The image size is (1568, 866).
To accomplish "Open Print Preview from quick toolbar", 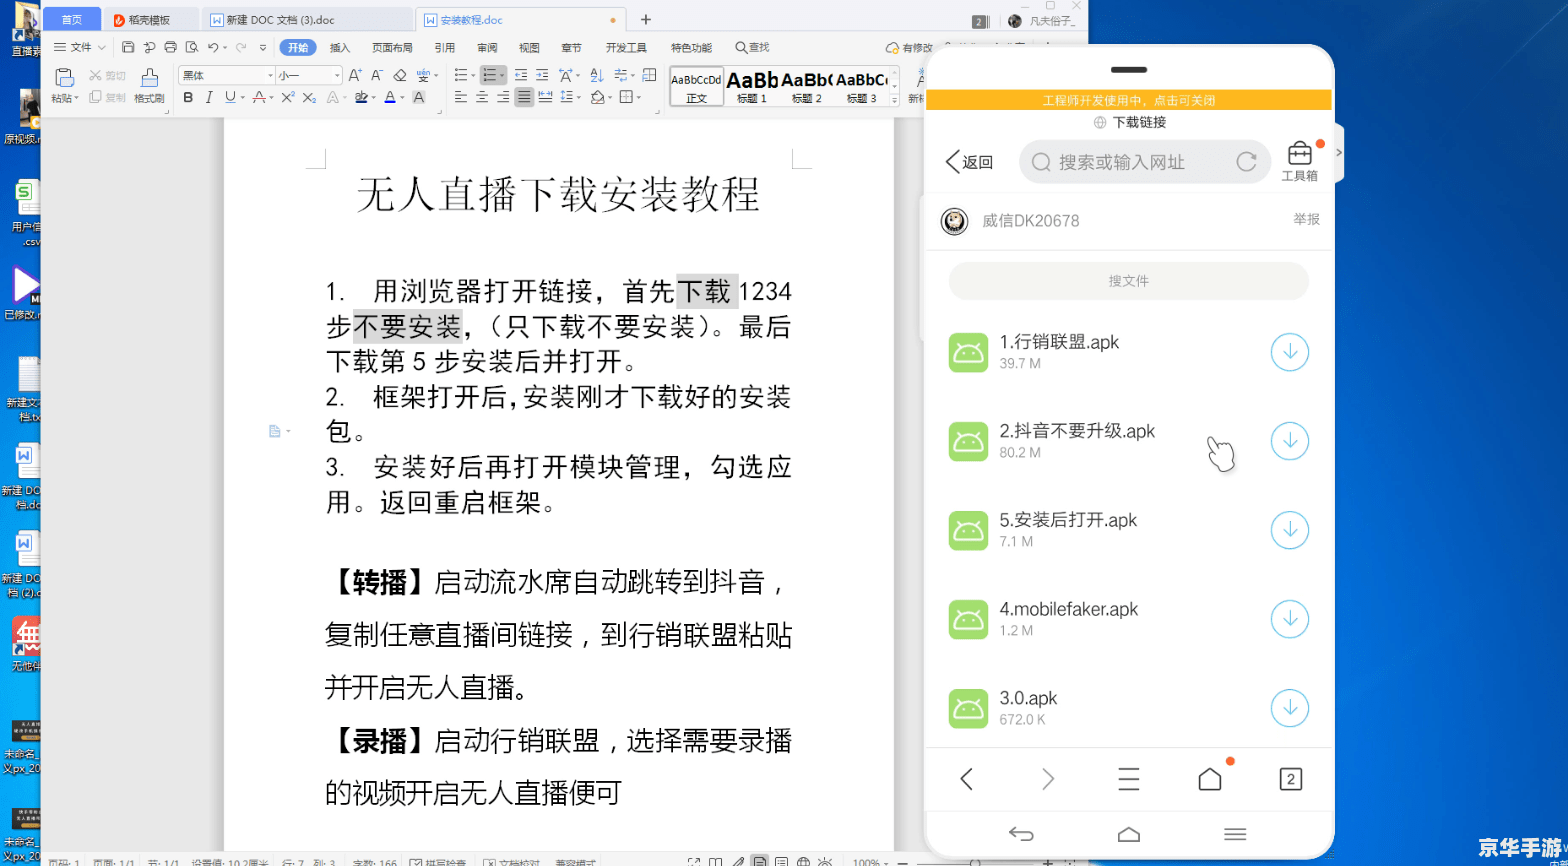I will coord(192,47).
